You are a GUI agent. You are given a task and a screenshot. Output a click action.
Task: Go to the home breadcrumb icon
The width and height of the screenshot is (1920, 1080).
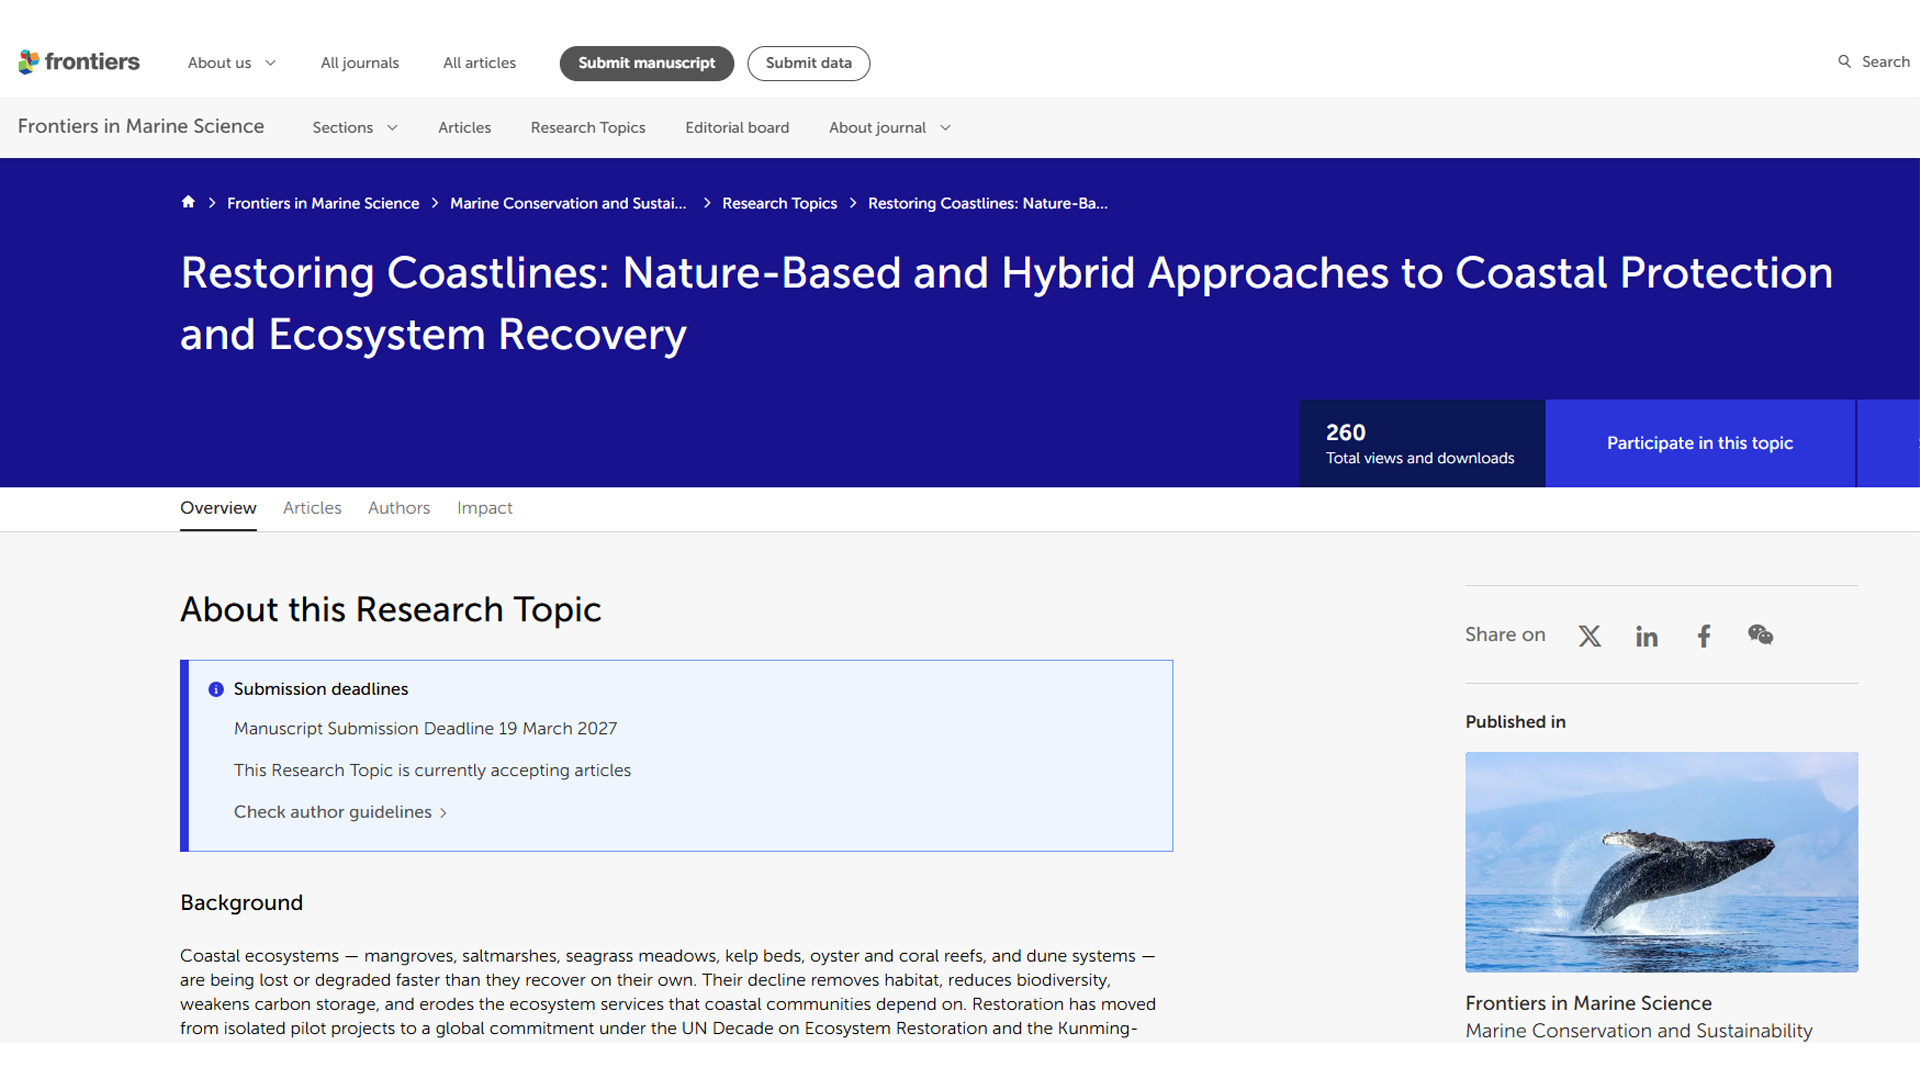(x=188, y=202)
